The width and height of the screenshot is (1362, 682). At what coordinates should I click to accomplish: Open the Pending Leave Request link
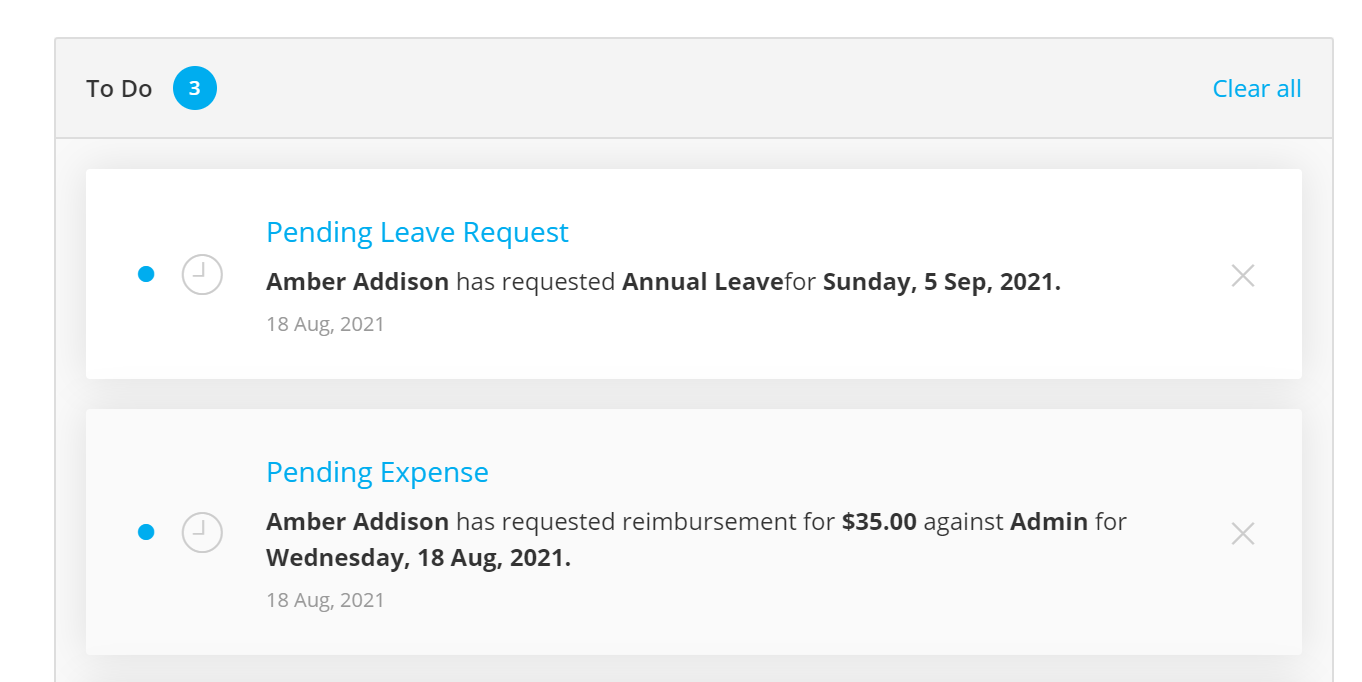click(x=417, y=232)
